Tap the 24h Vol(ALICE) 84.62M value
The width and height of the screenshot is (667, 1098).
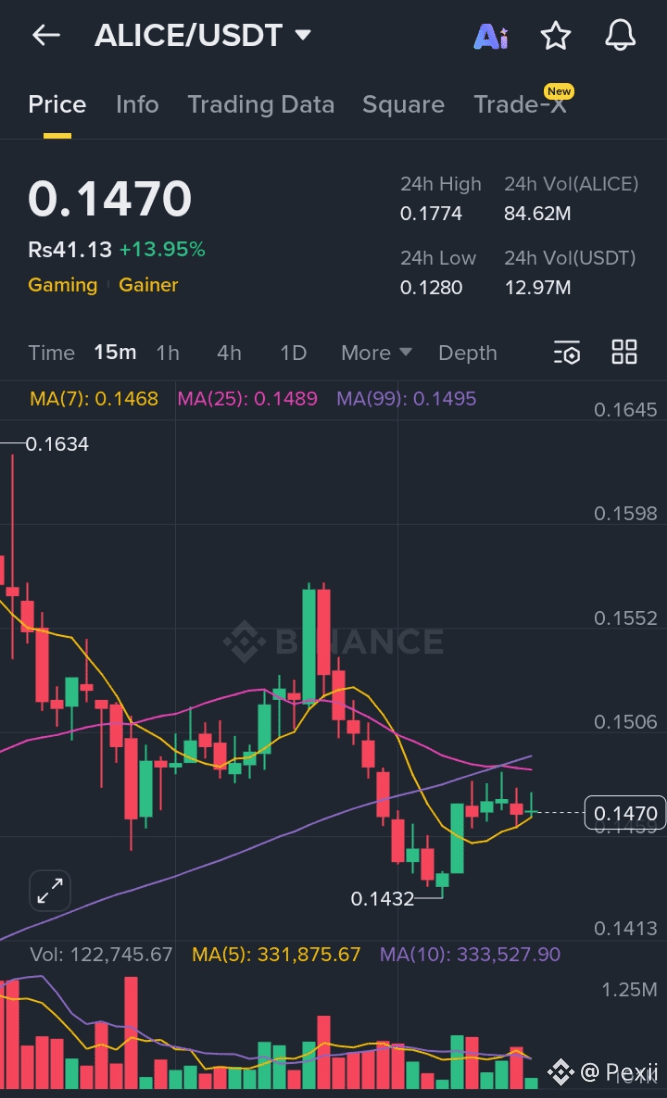pos(538,214)
